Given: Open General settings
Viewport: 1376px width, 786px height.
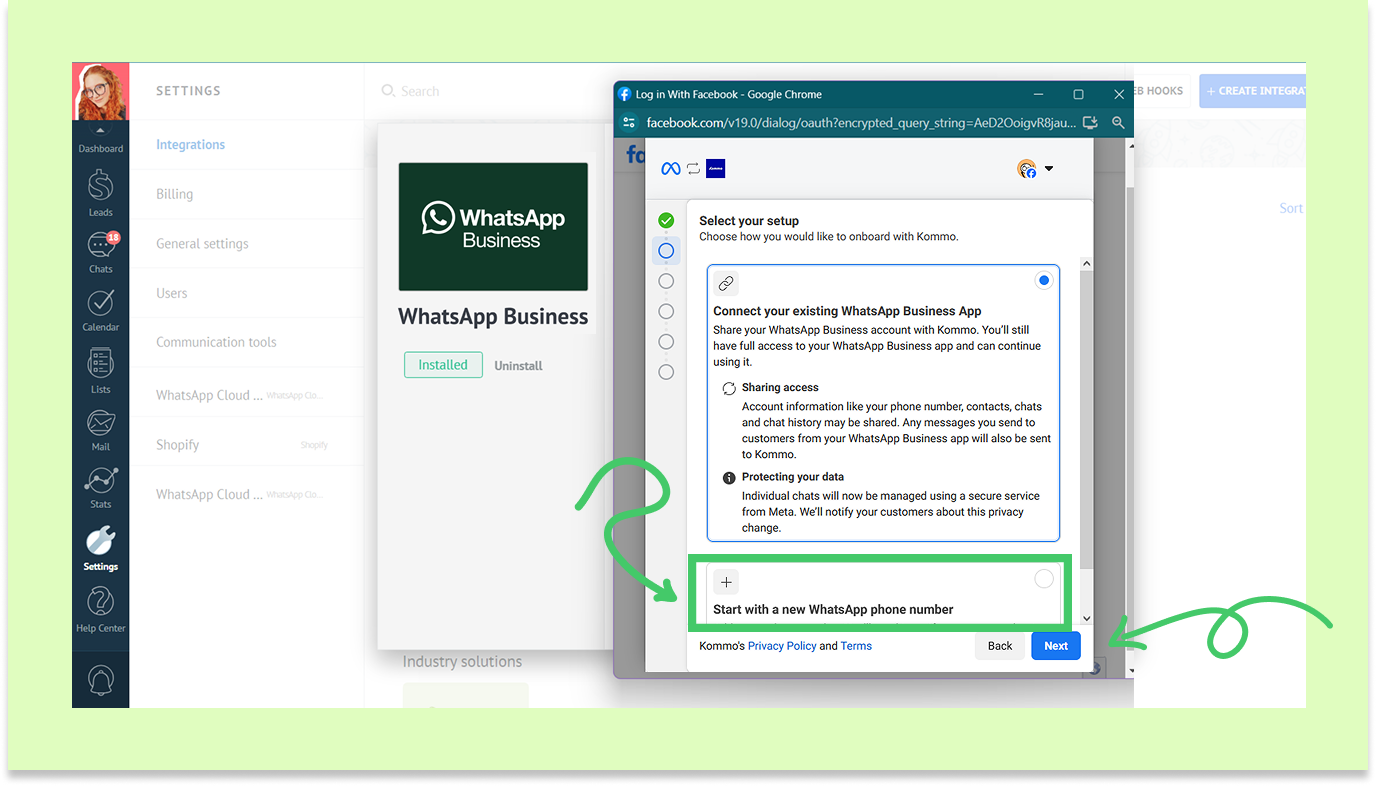Looking at the screenshot, I should [x=202, y=244].
